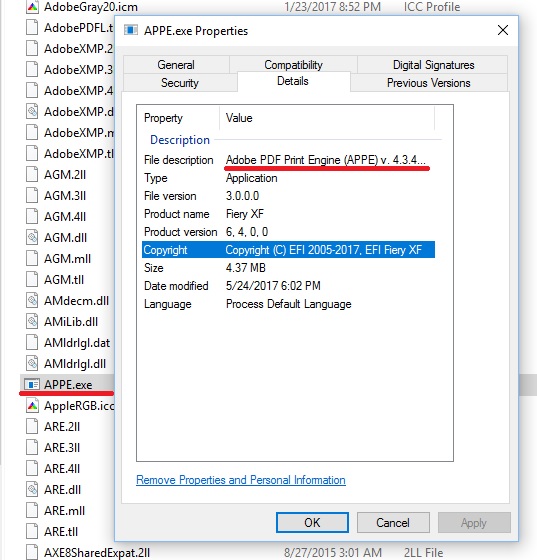Select the ARE.mll file
This screenshot has height=560, width=537.
click(65, 511)
